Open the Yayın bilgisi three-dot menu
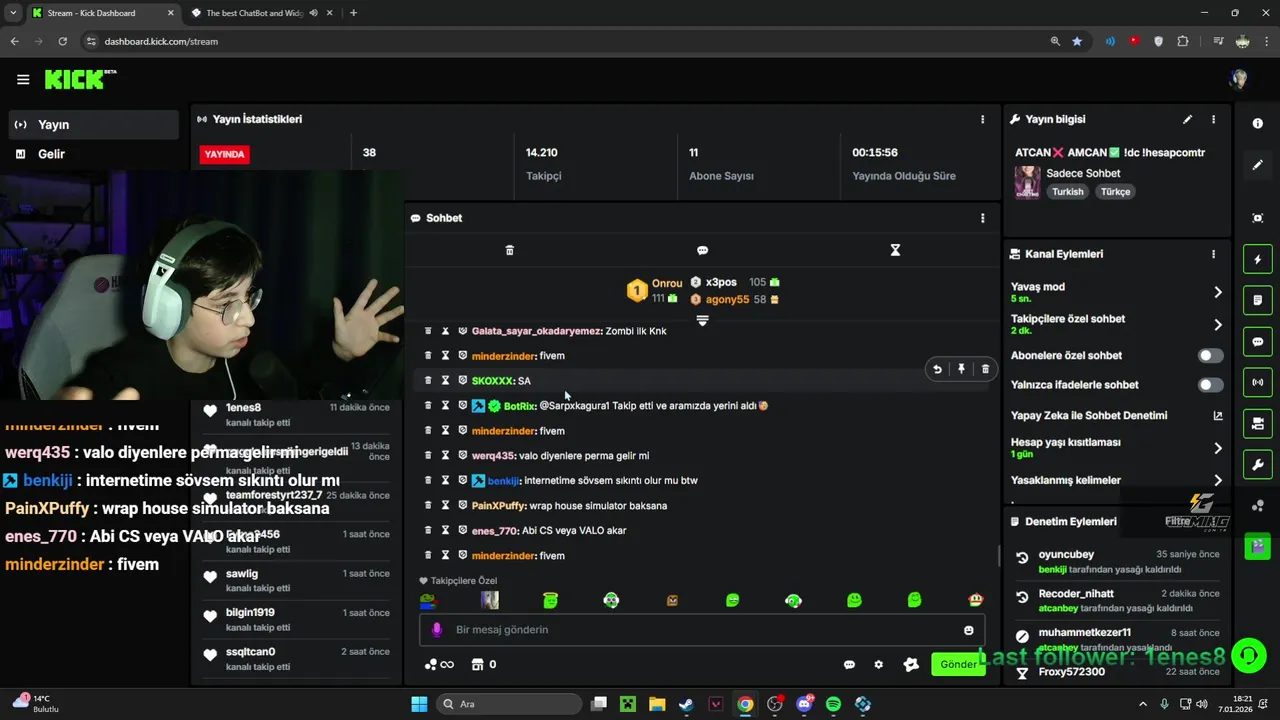The width and height of the screenshot is (1280, 720). coord(1213,119)
